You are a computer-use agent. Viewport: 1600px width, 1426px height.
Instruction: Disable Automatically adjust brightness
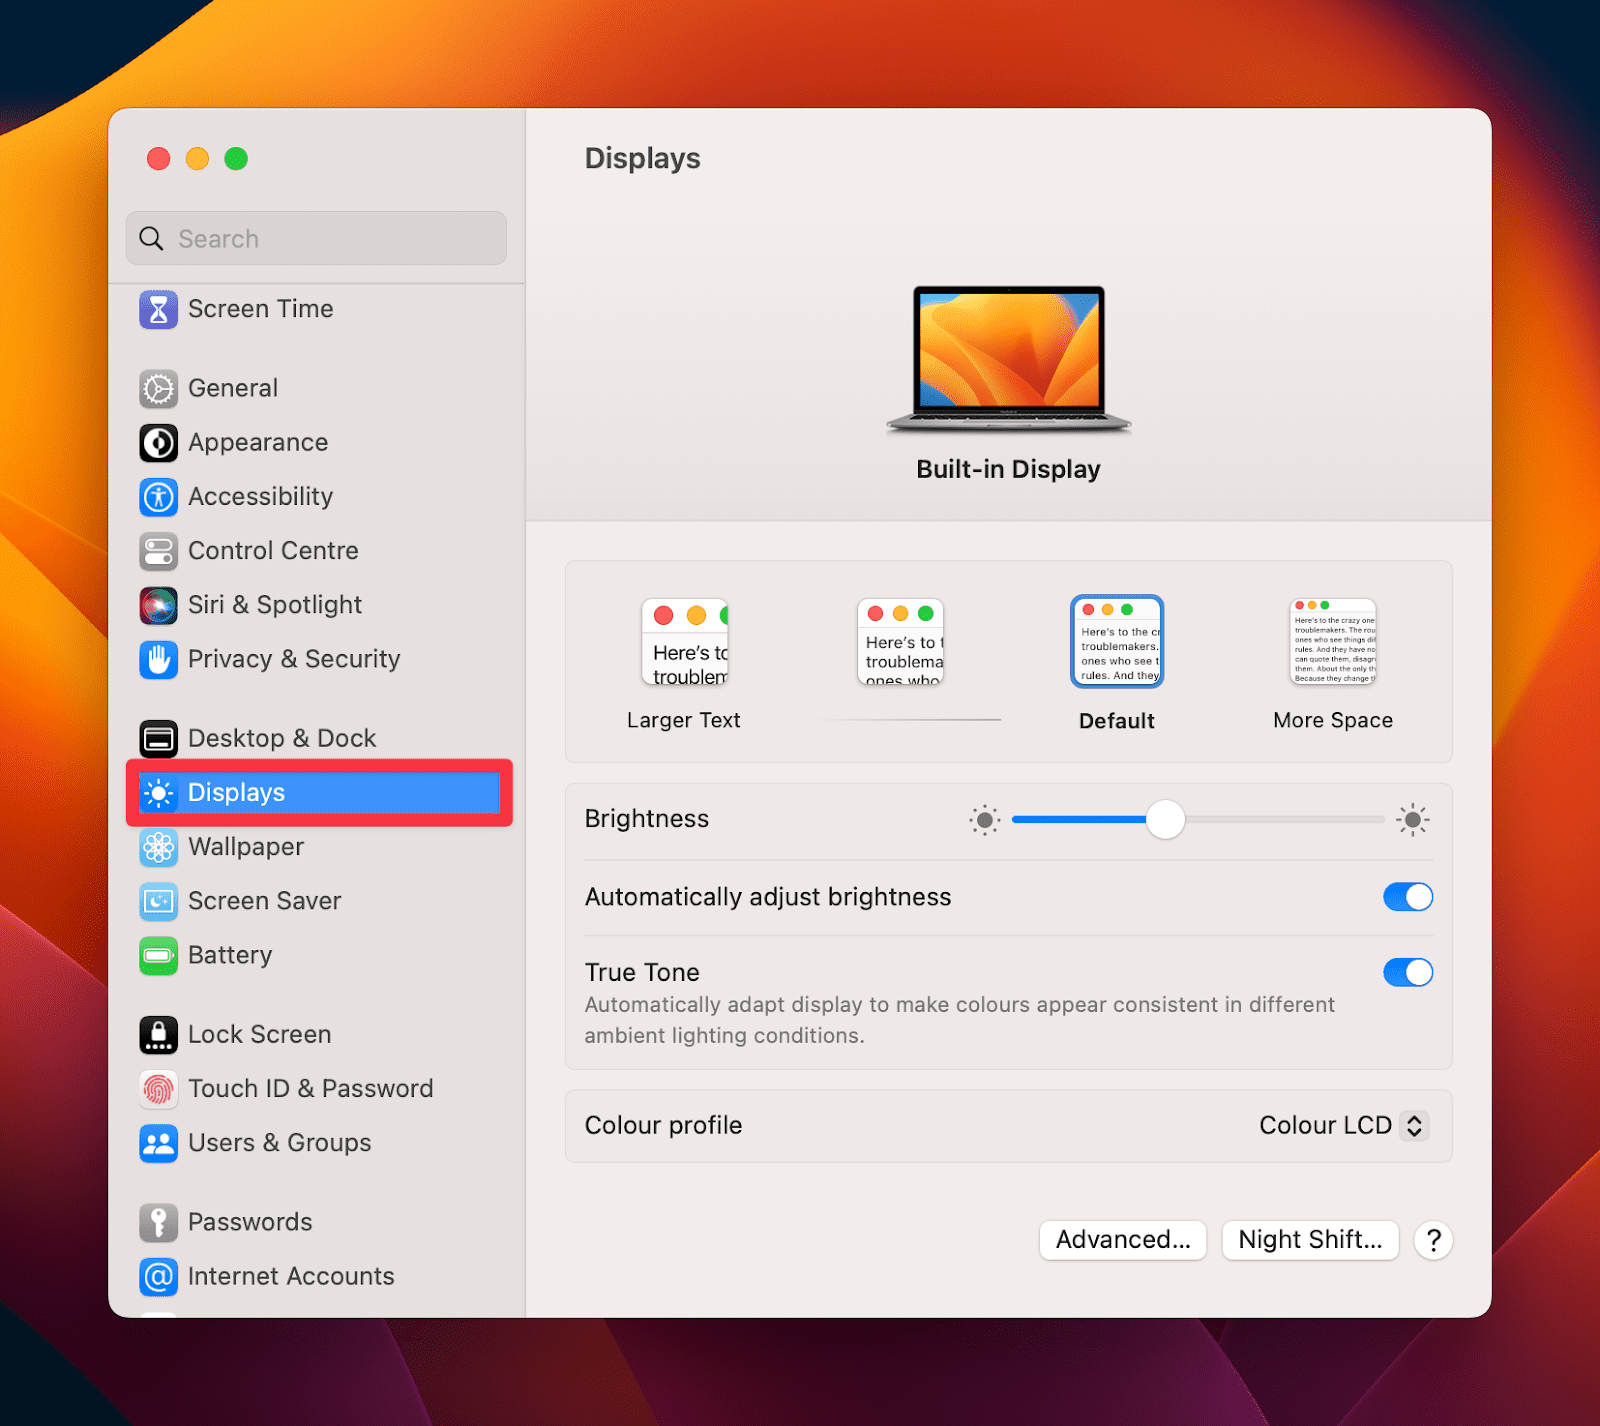click(x=1408, y=896)
